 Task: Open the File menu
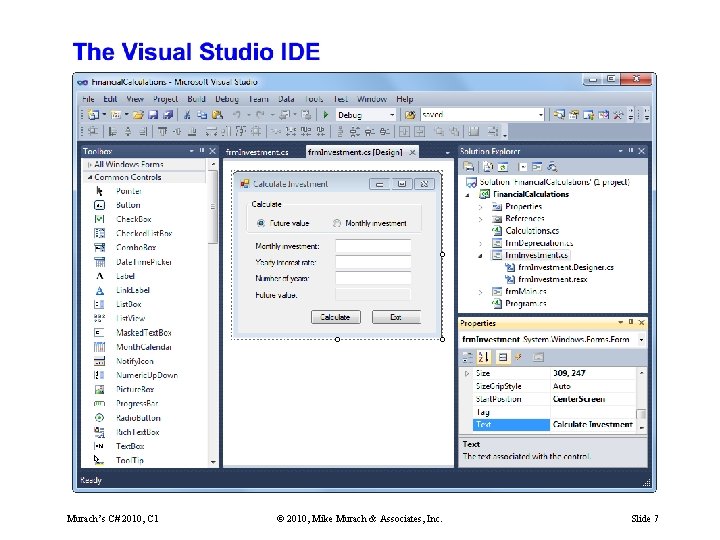88,99
